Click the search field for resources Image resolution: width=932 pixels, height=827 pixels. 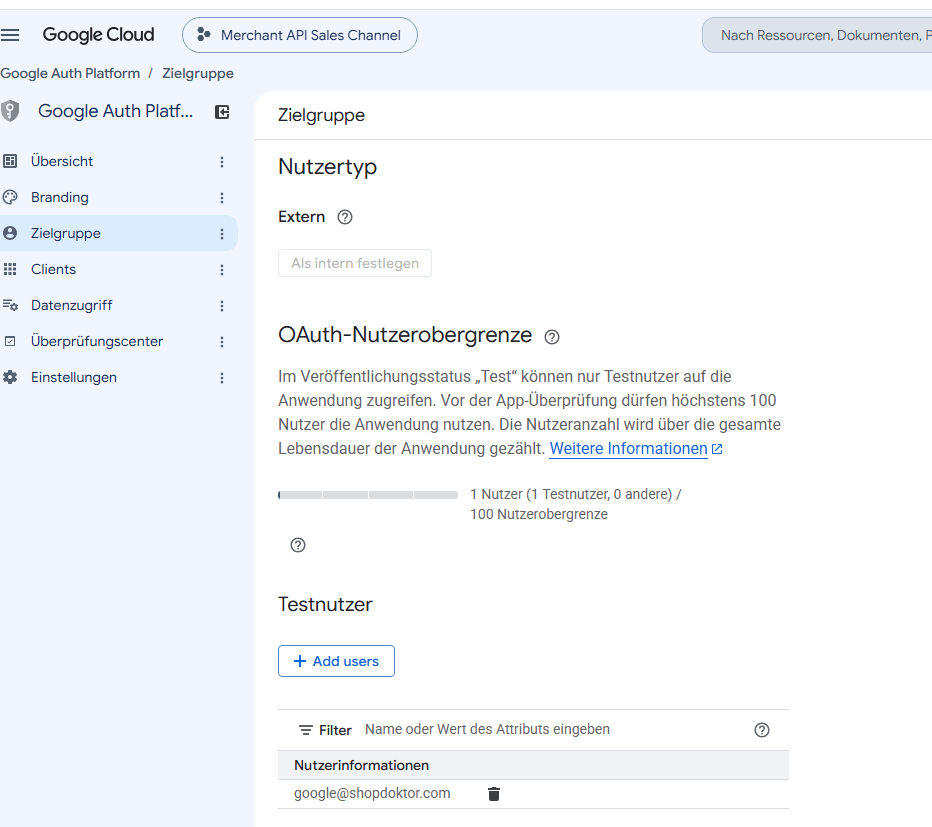coord(817,35)
